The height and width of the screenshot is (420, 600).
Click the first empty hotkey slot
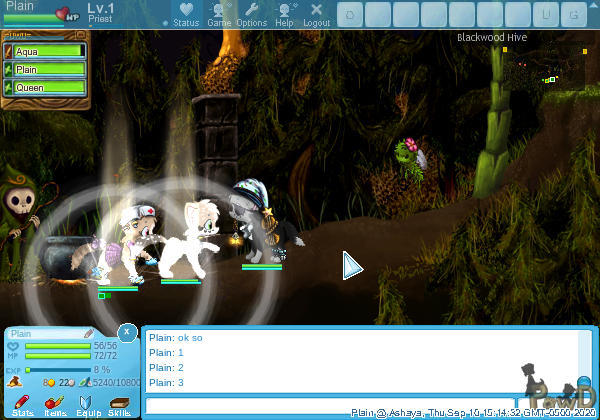(x=350, y=14)
